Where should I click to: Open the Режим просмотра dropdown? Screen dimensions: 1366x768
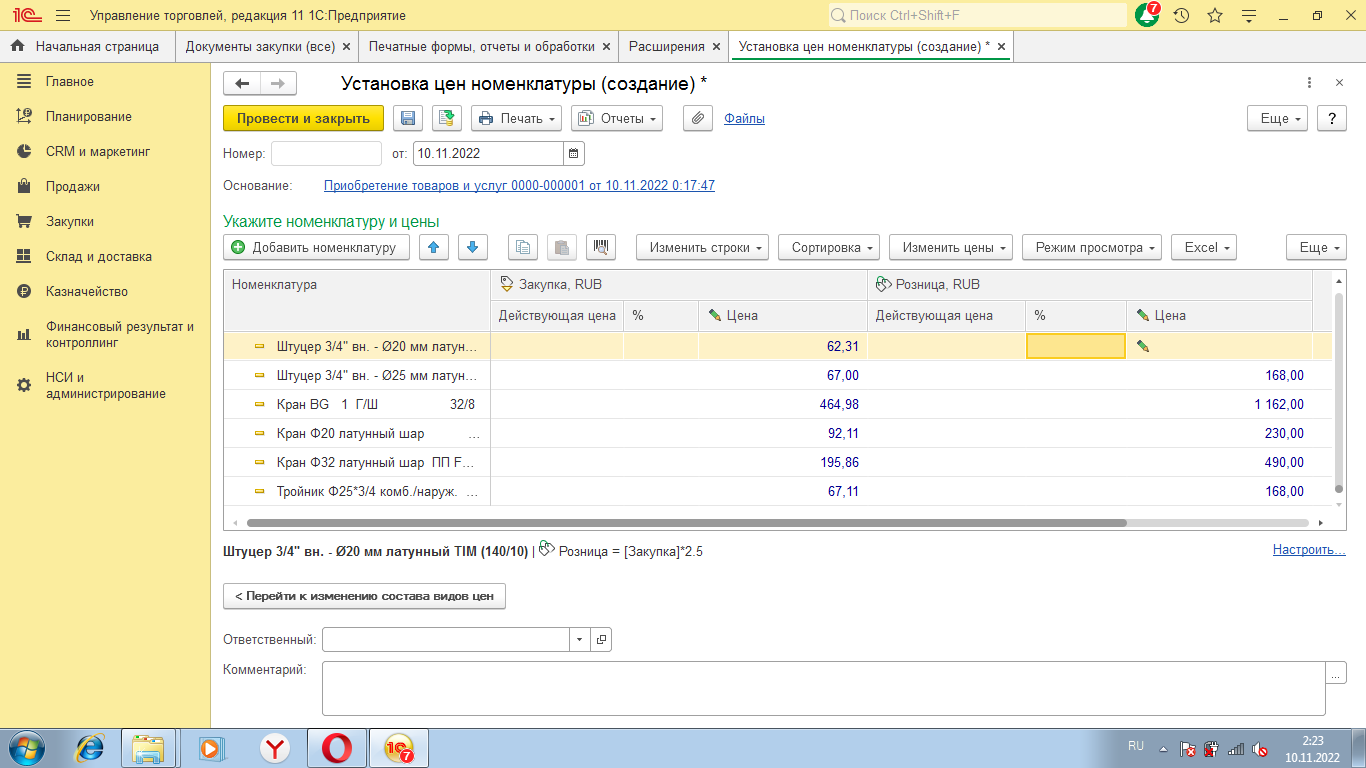pos(1092,247)
